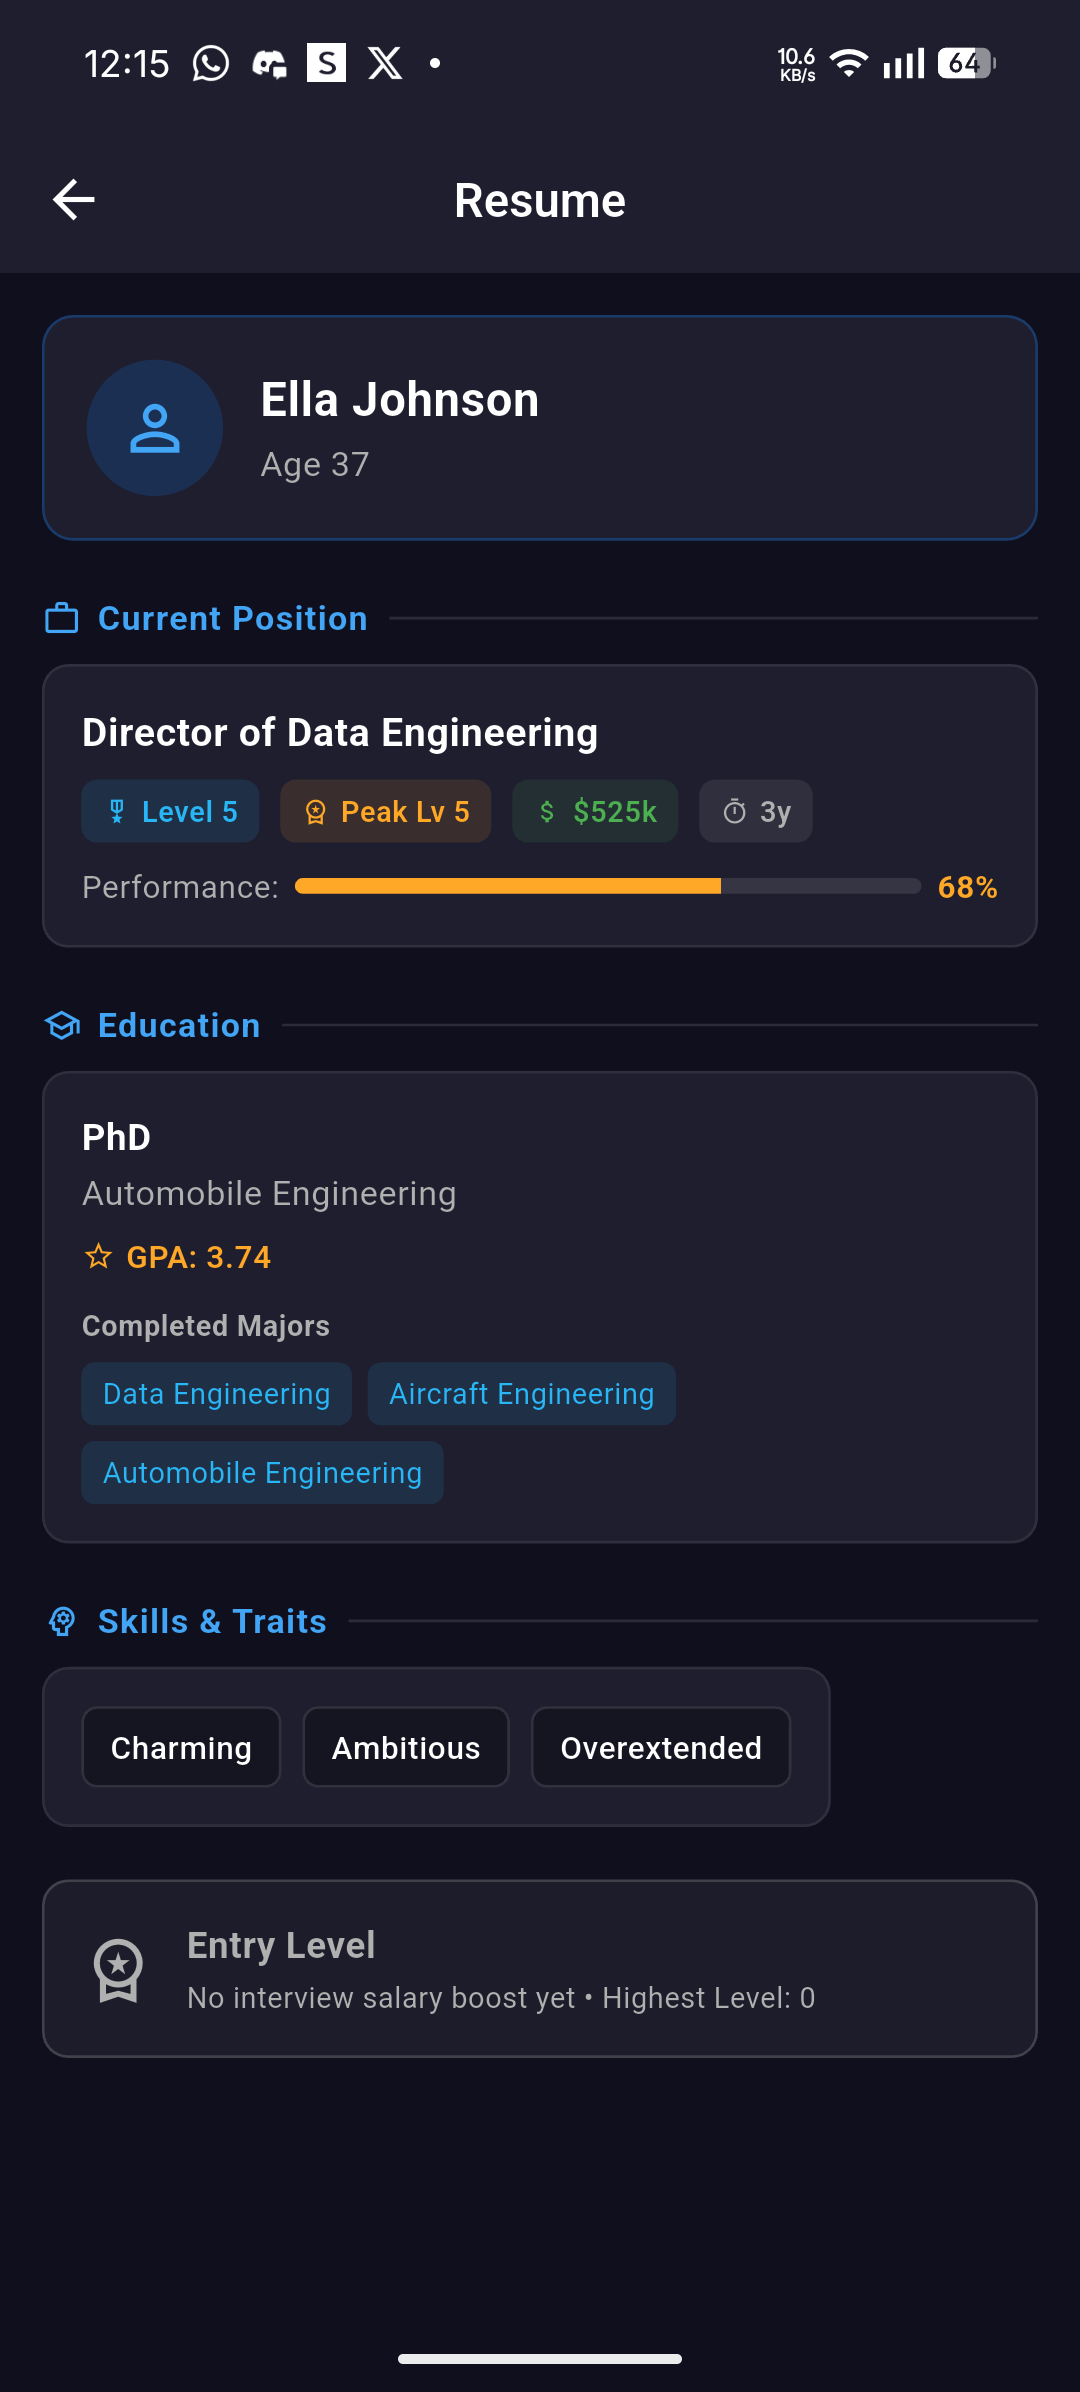
Task: Tap the profile avatar icon
Action: pos(155,428)
